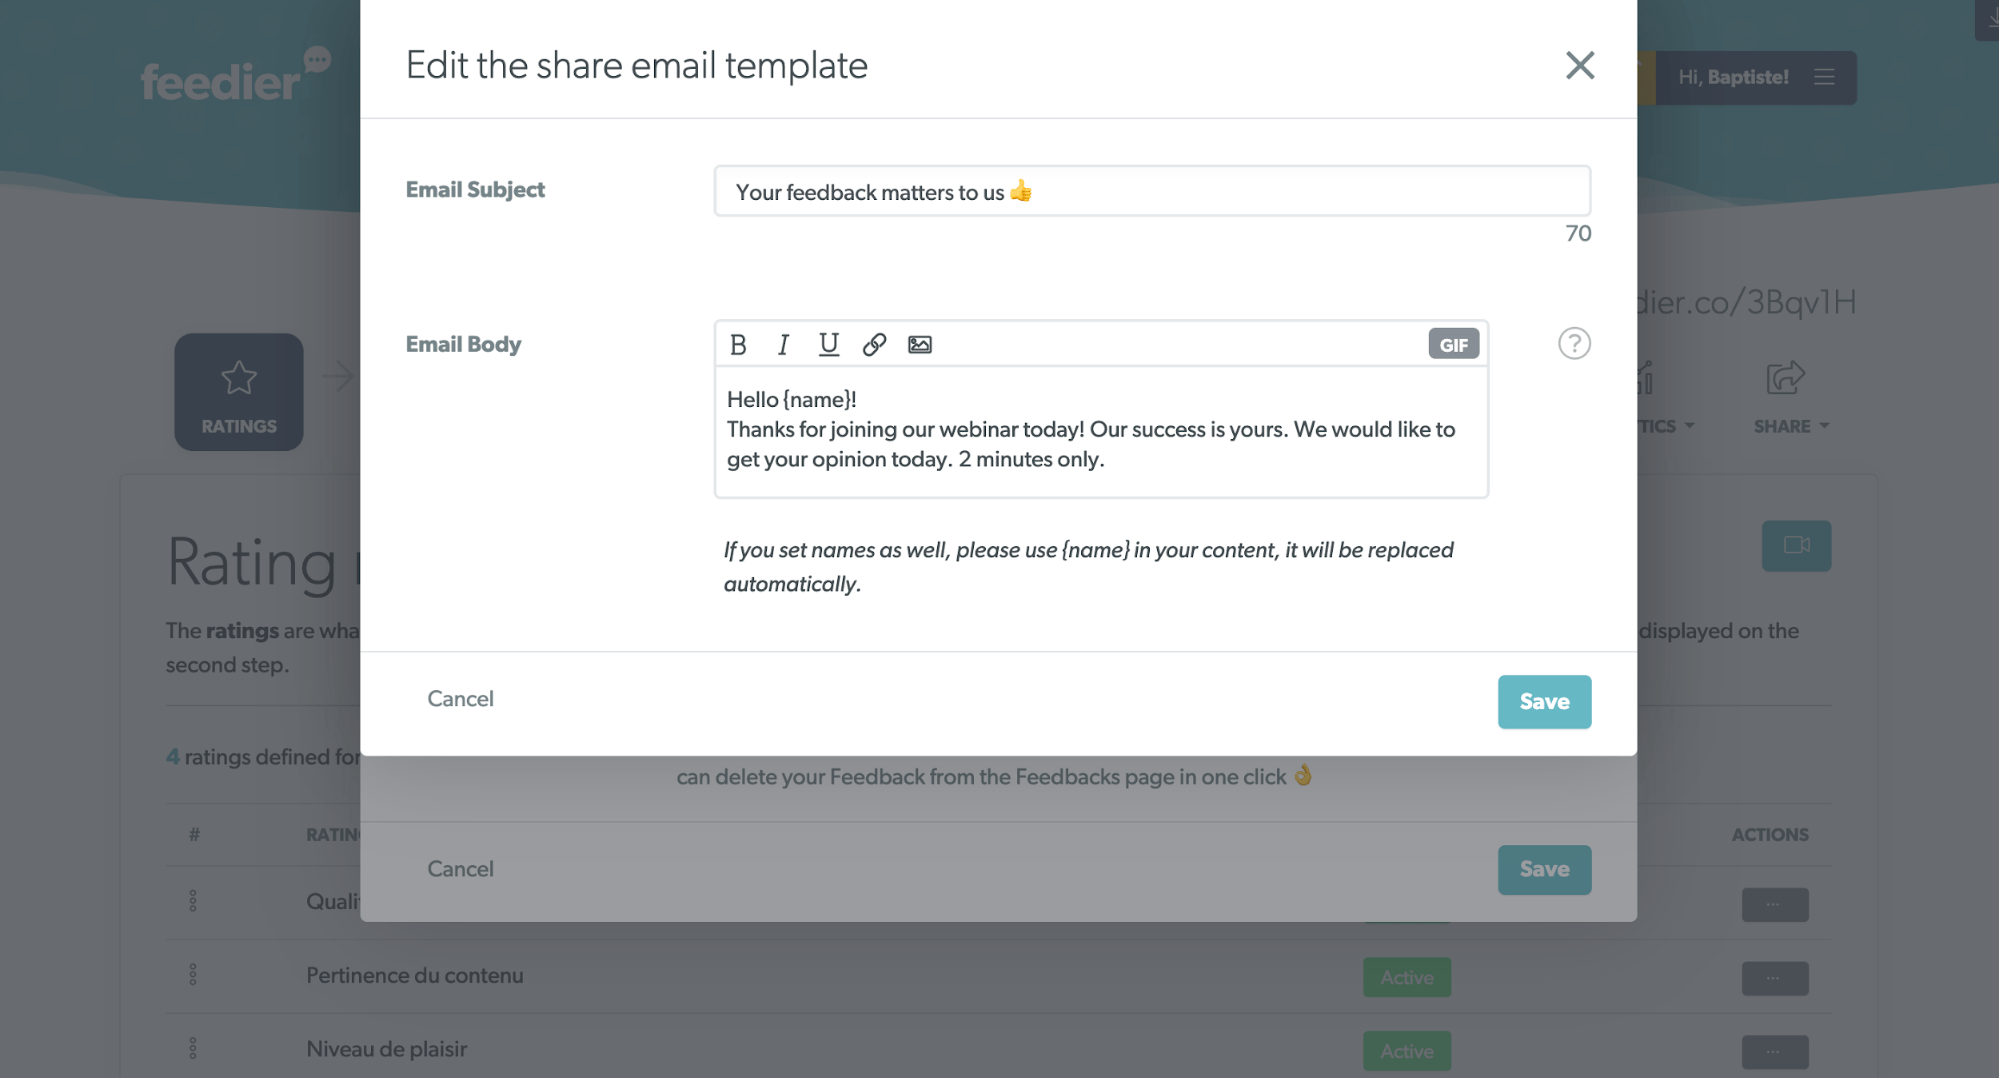Viewport: 1999px width, 1078px height.
Task: Edit the Email Subject field
Action: pos(1152,191)
